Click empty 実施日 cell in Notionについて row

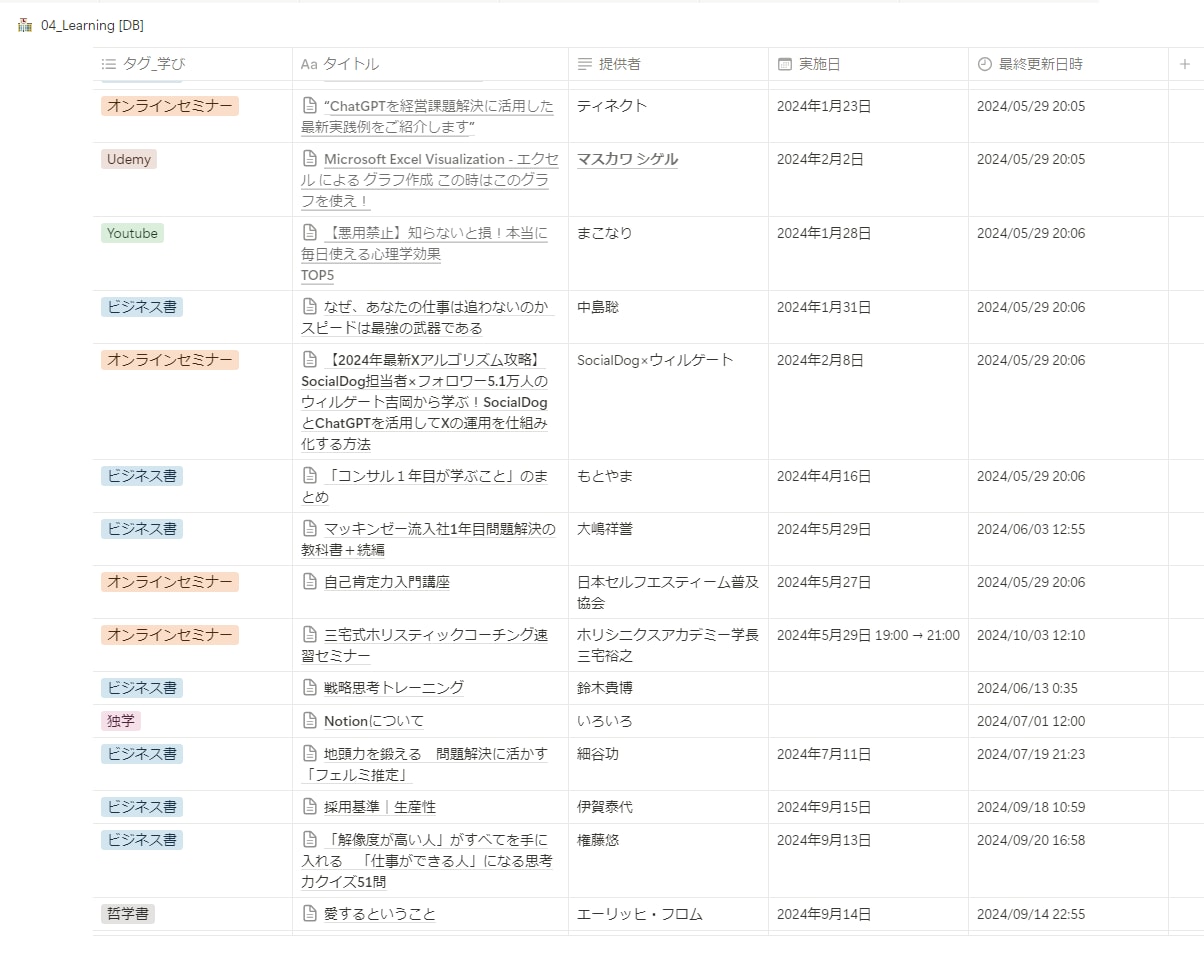(868, 721)
